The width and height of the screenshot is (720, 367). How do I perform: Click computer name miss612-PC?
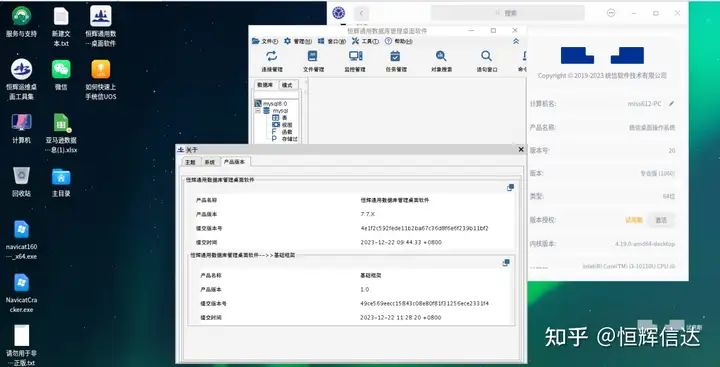644,104
